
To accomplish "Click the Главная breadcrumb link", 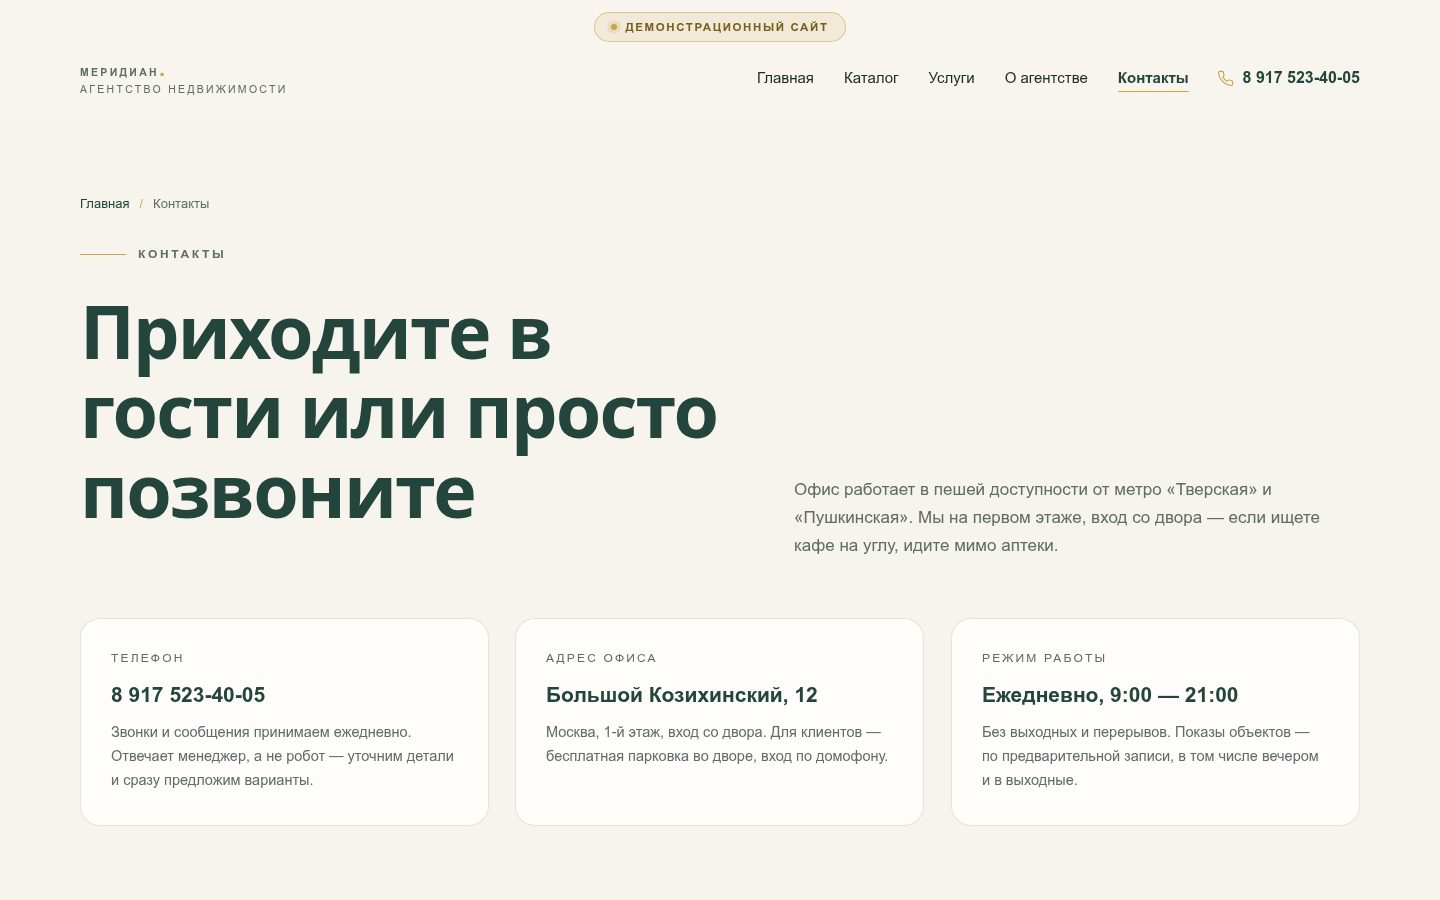I will pyautogui.click(x=105, y=204).
